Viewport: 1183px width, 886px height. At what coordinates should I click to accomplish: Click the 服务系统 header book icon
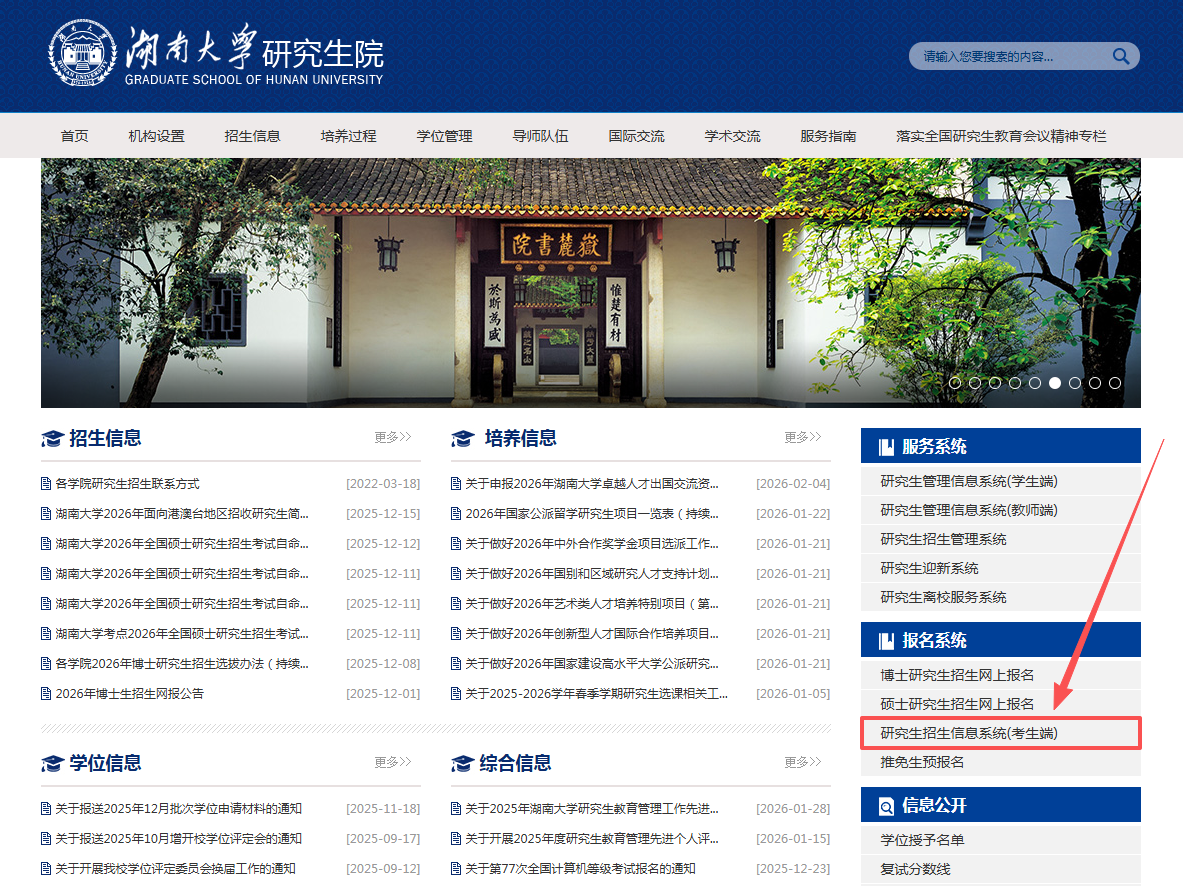coord(886,447)
